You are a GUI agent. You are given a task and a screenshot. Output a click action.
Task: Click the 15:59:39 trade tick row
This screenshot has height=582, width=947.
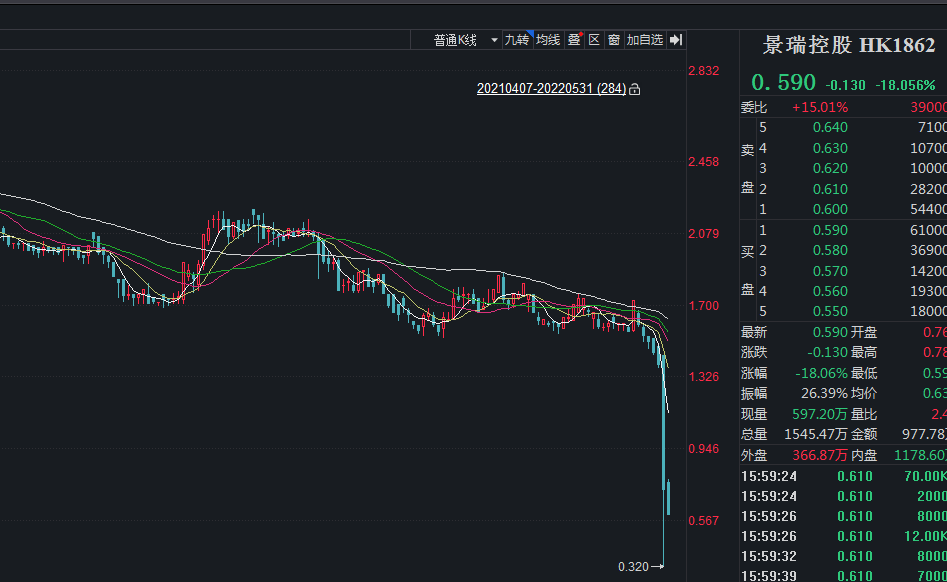840,576
